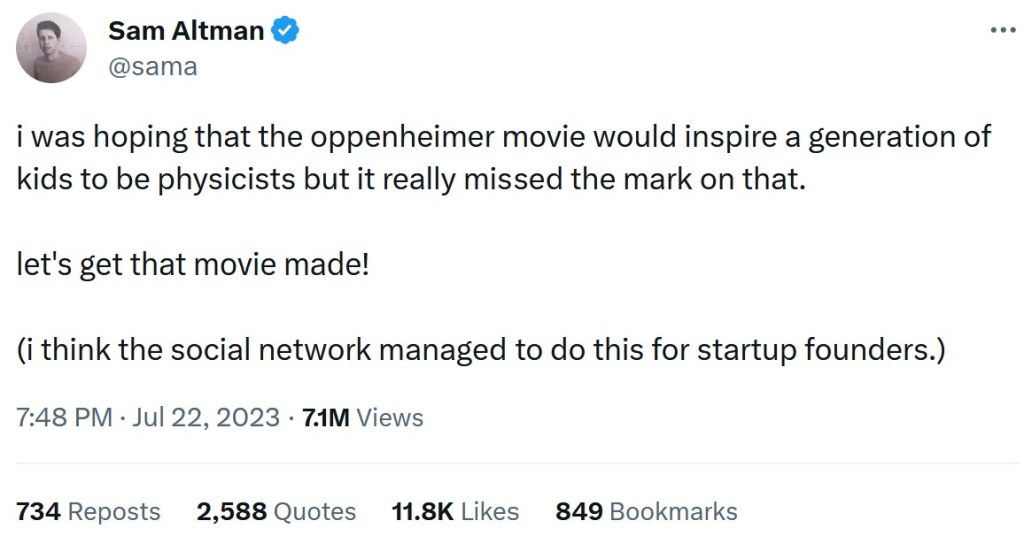View the 2,588 Quotes
The height and width of the screenshot is (536, 1024).
276,511
